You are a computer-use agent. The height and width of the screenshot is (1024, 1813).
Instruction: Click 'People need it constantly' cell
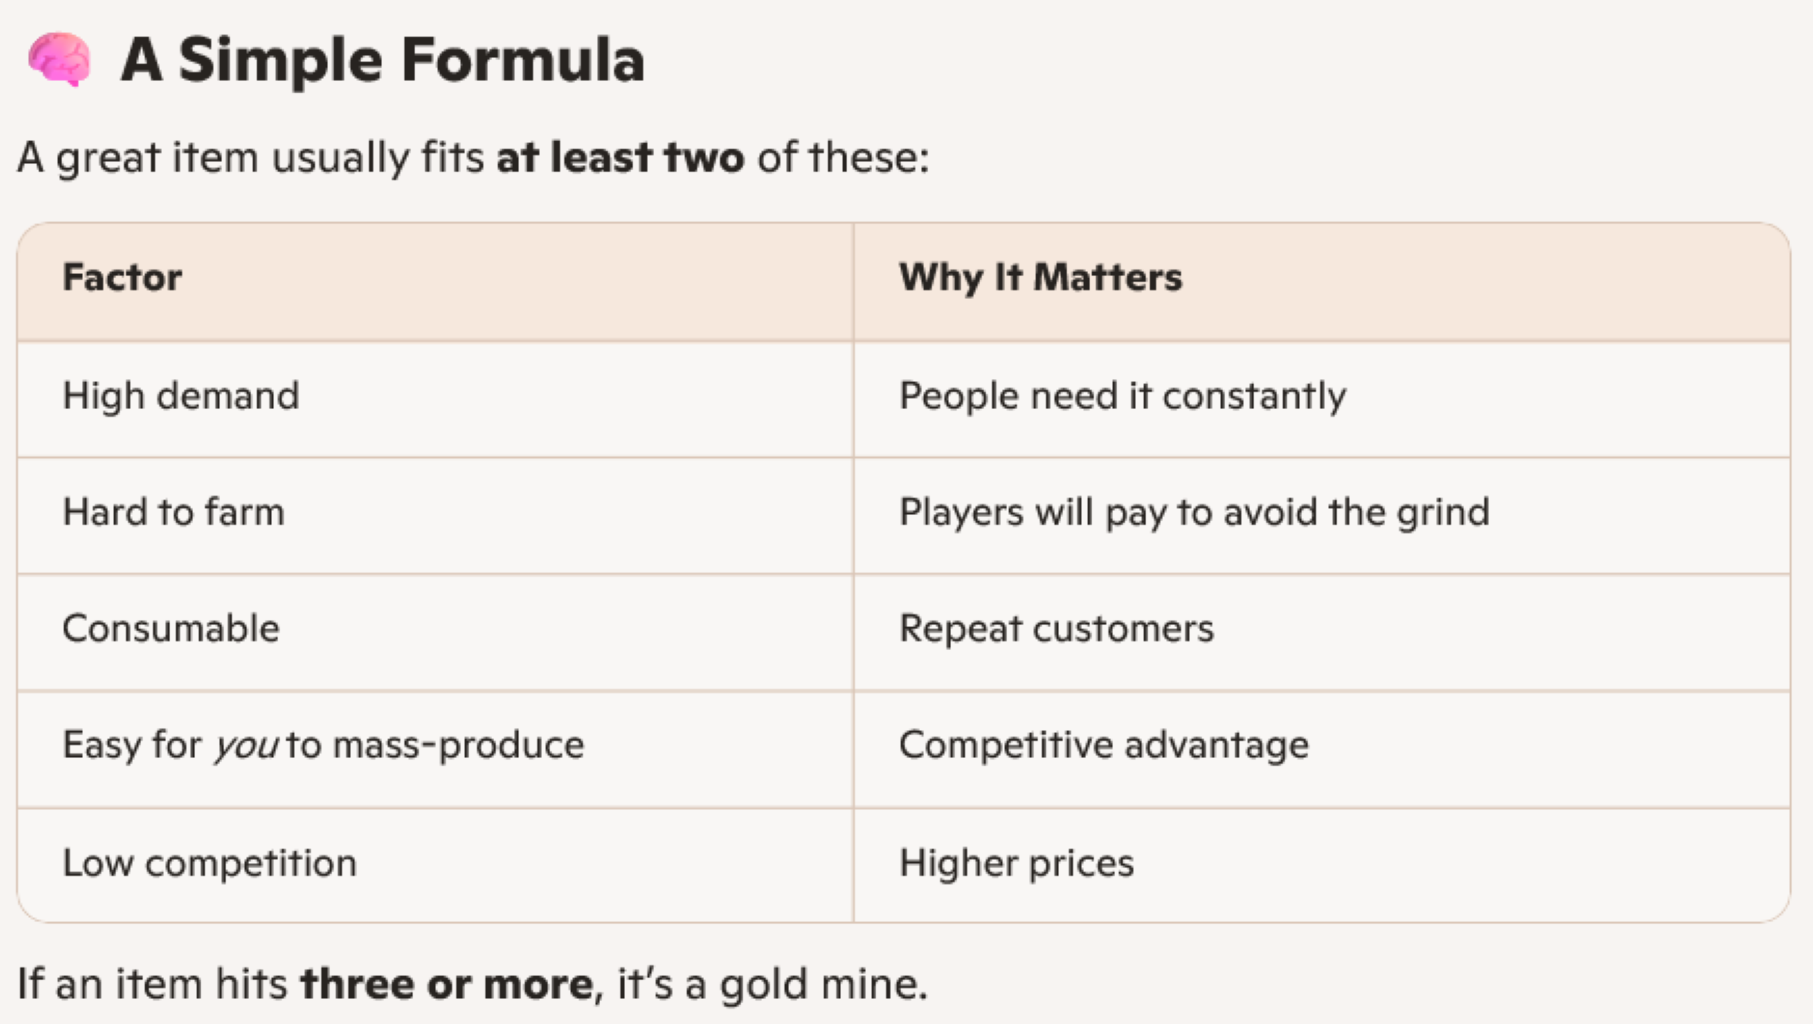point(1122,396)
